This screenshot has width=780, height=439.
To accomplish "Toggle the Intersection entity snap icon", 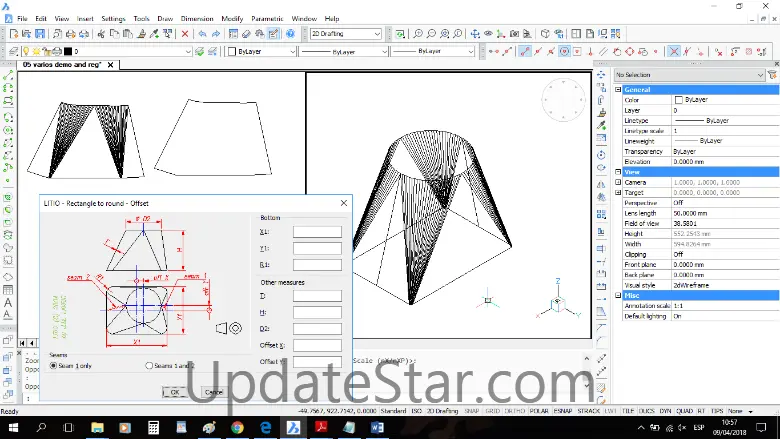I will (x=674, y=51).
